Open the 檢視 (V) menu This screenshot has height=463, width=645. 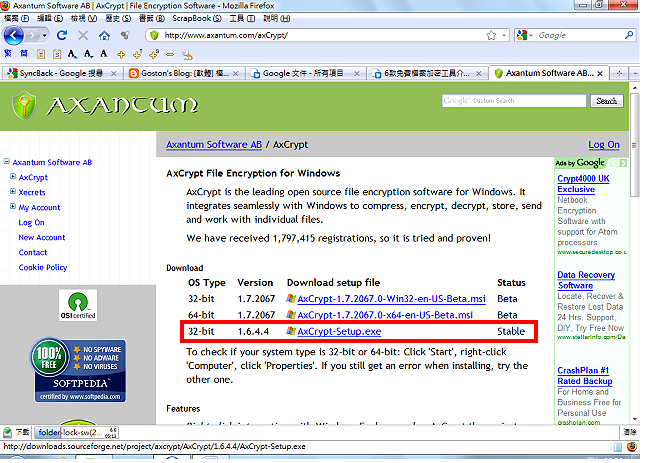84,19
